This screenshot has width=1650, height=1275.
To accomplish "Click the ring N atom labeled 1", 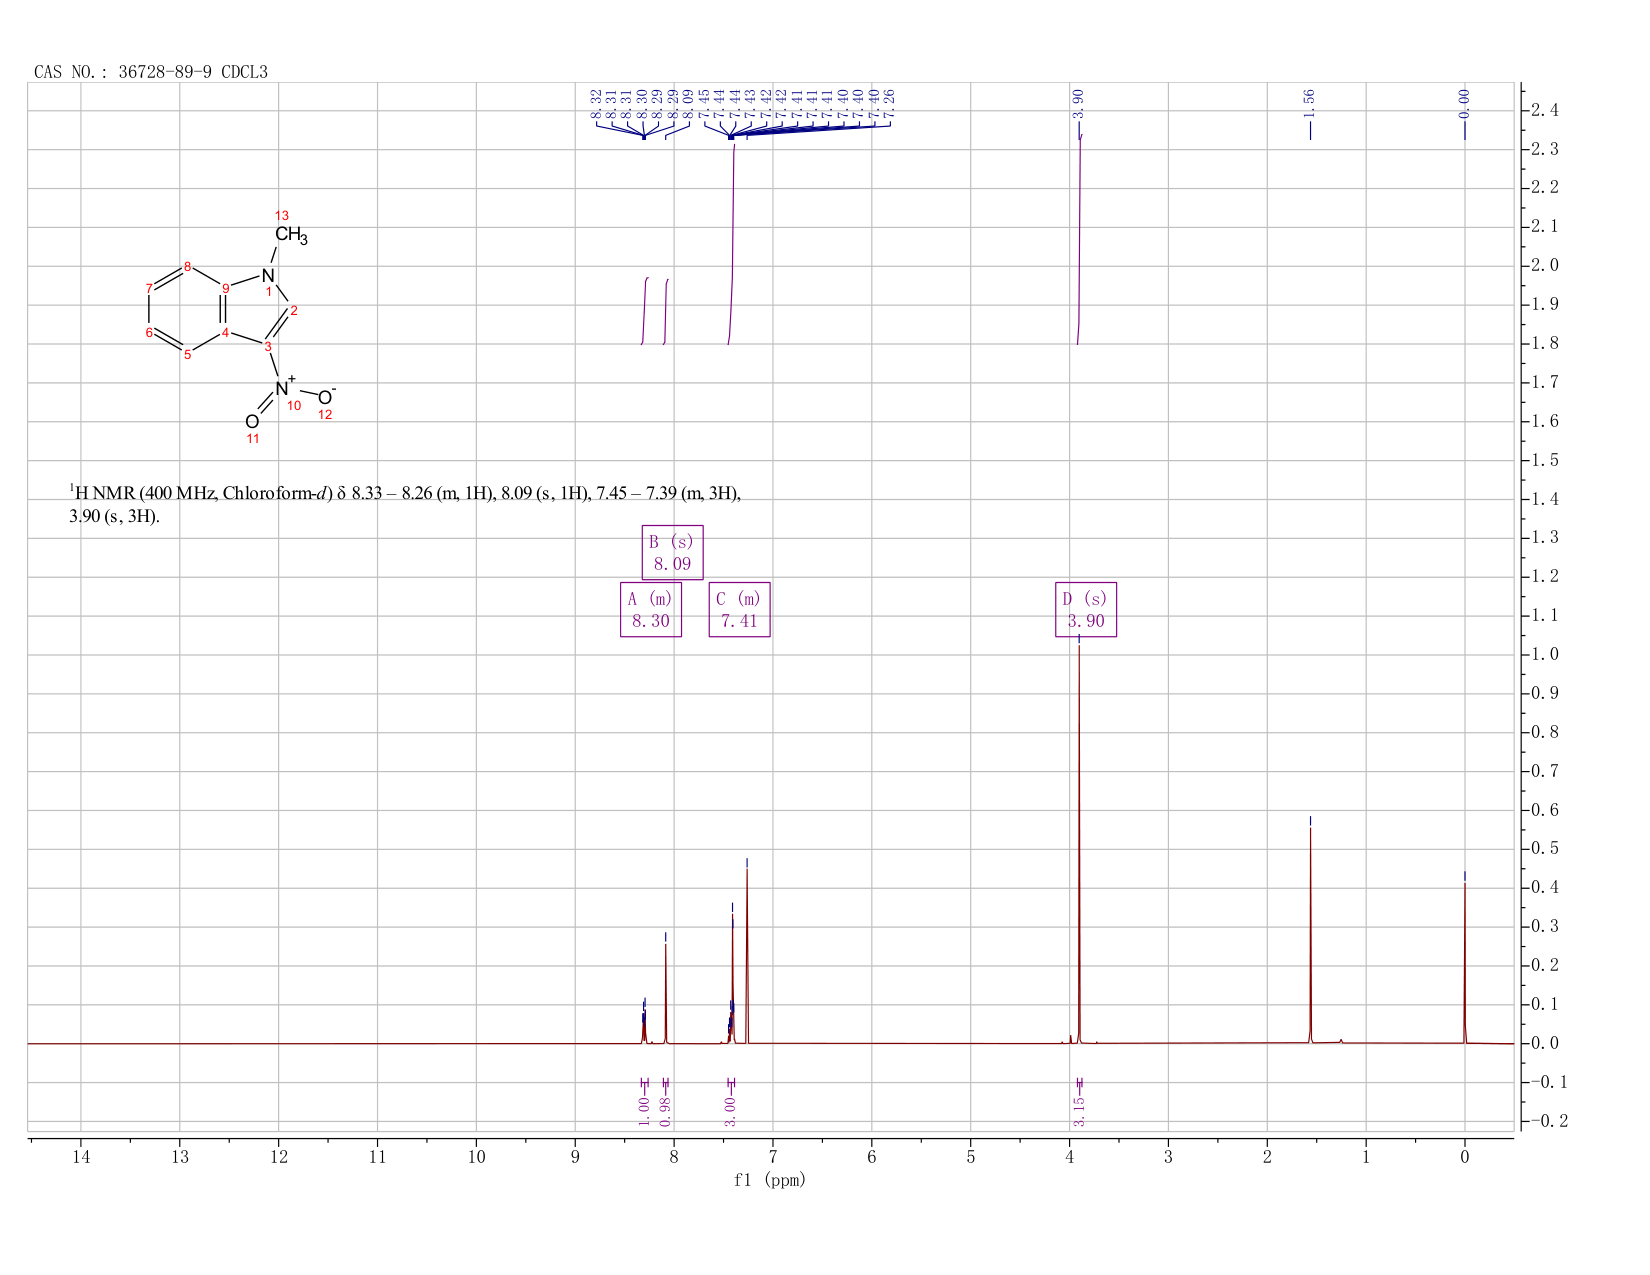I will [x=267, y=275].
